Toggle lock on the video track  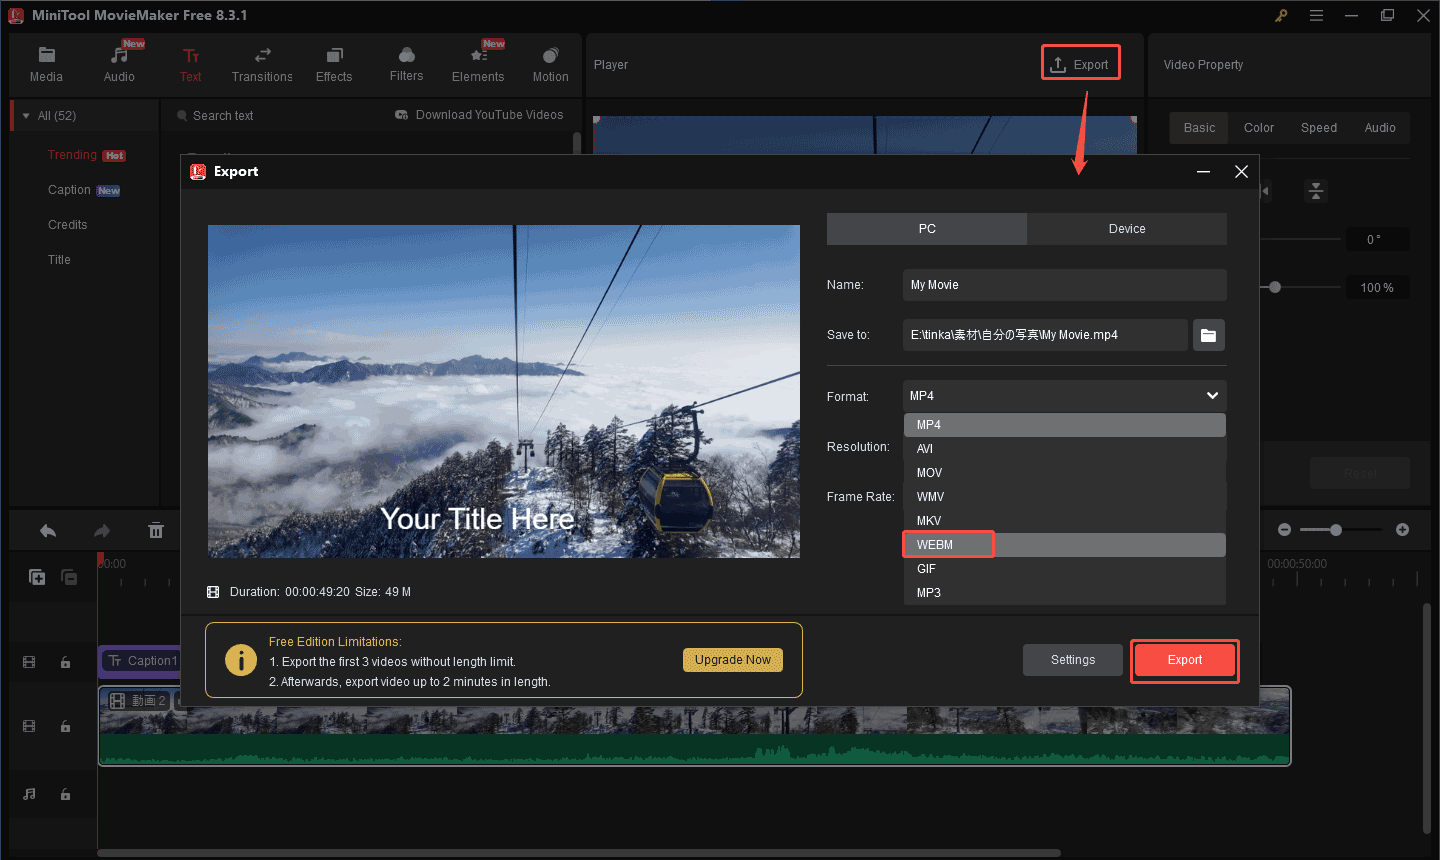pyautogui.click(x=65, y=727)
